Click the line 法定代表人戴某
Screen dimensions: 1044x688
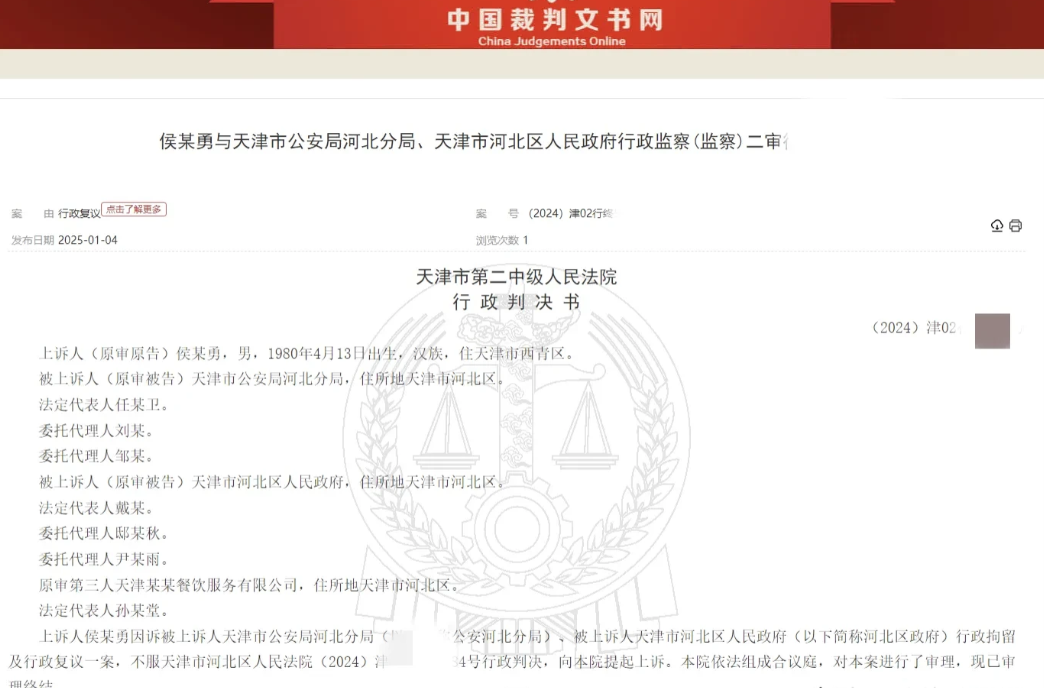(97, 508)
